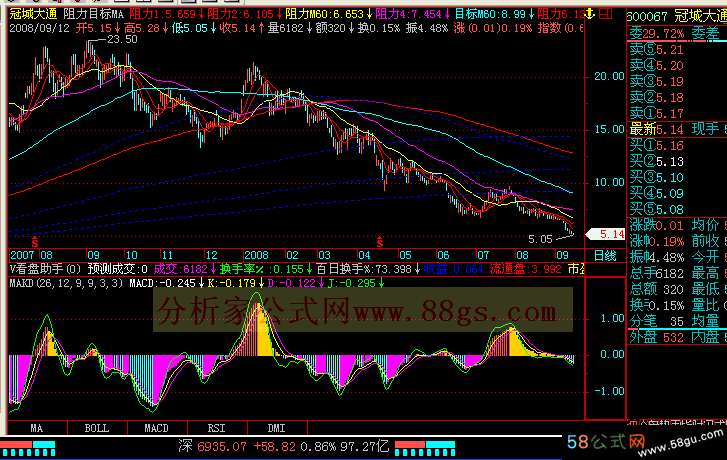Viewport: 727px width, 460px height.
Task: Click the 分笔 35 tick count
Action: (656, 321)
